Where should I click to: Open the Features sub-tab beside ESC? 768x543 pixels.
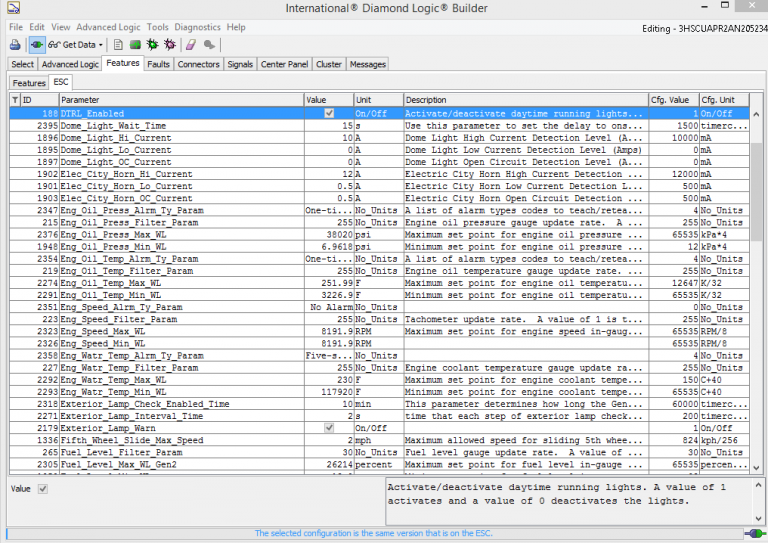coord(29,83)
